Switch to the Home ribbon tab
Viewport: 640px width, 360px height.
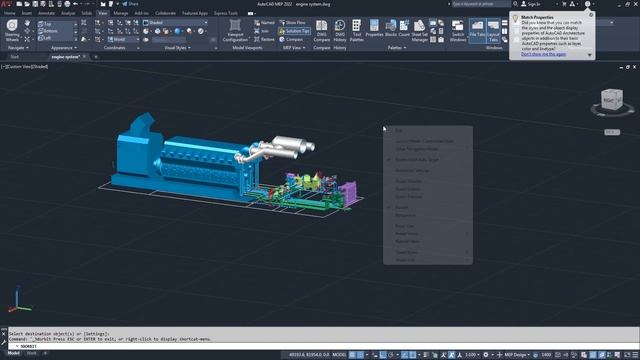tap(10, 13)
